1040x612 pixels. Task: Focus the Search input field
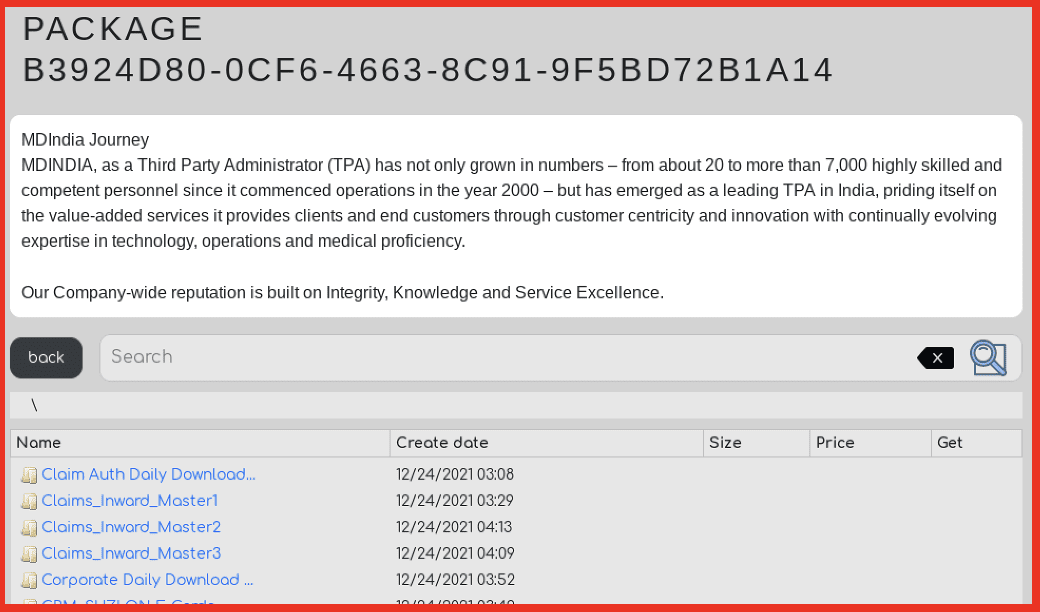click(x=507, y=357)
